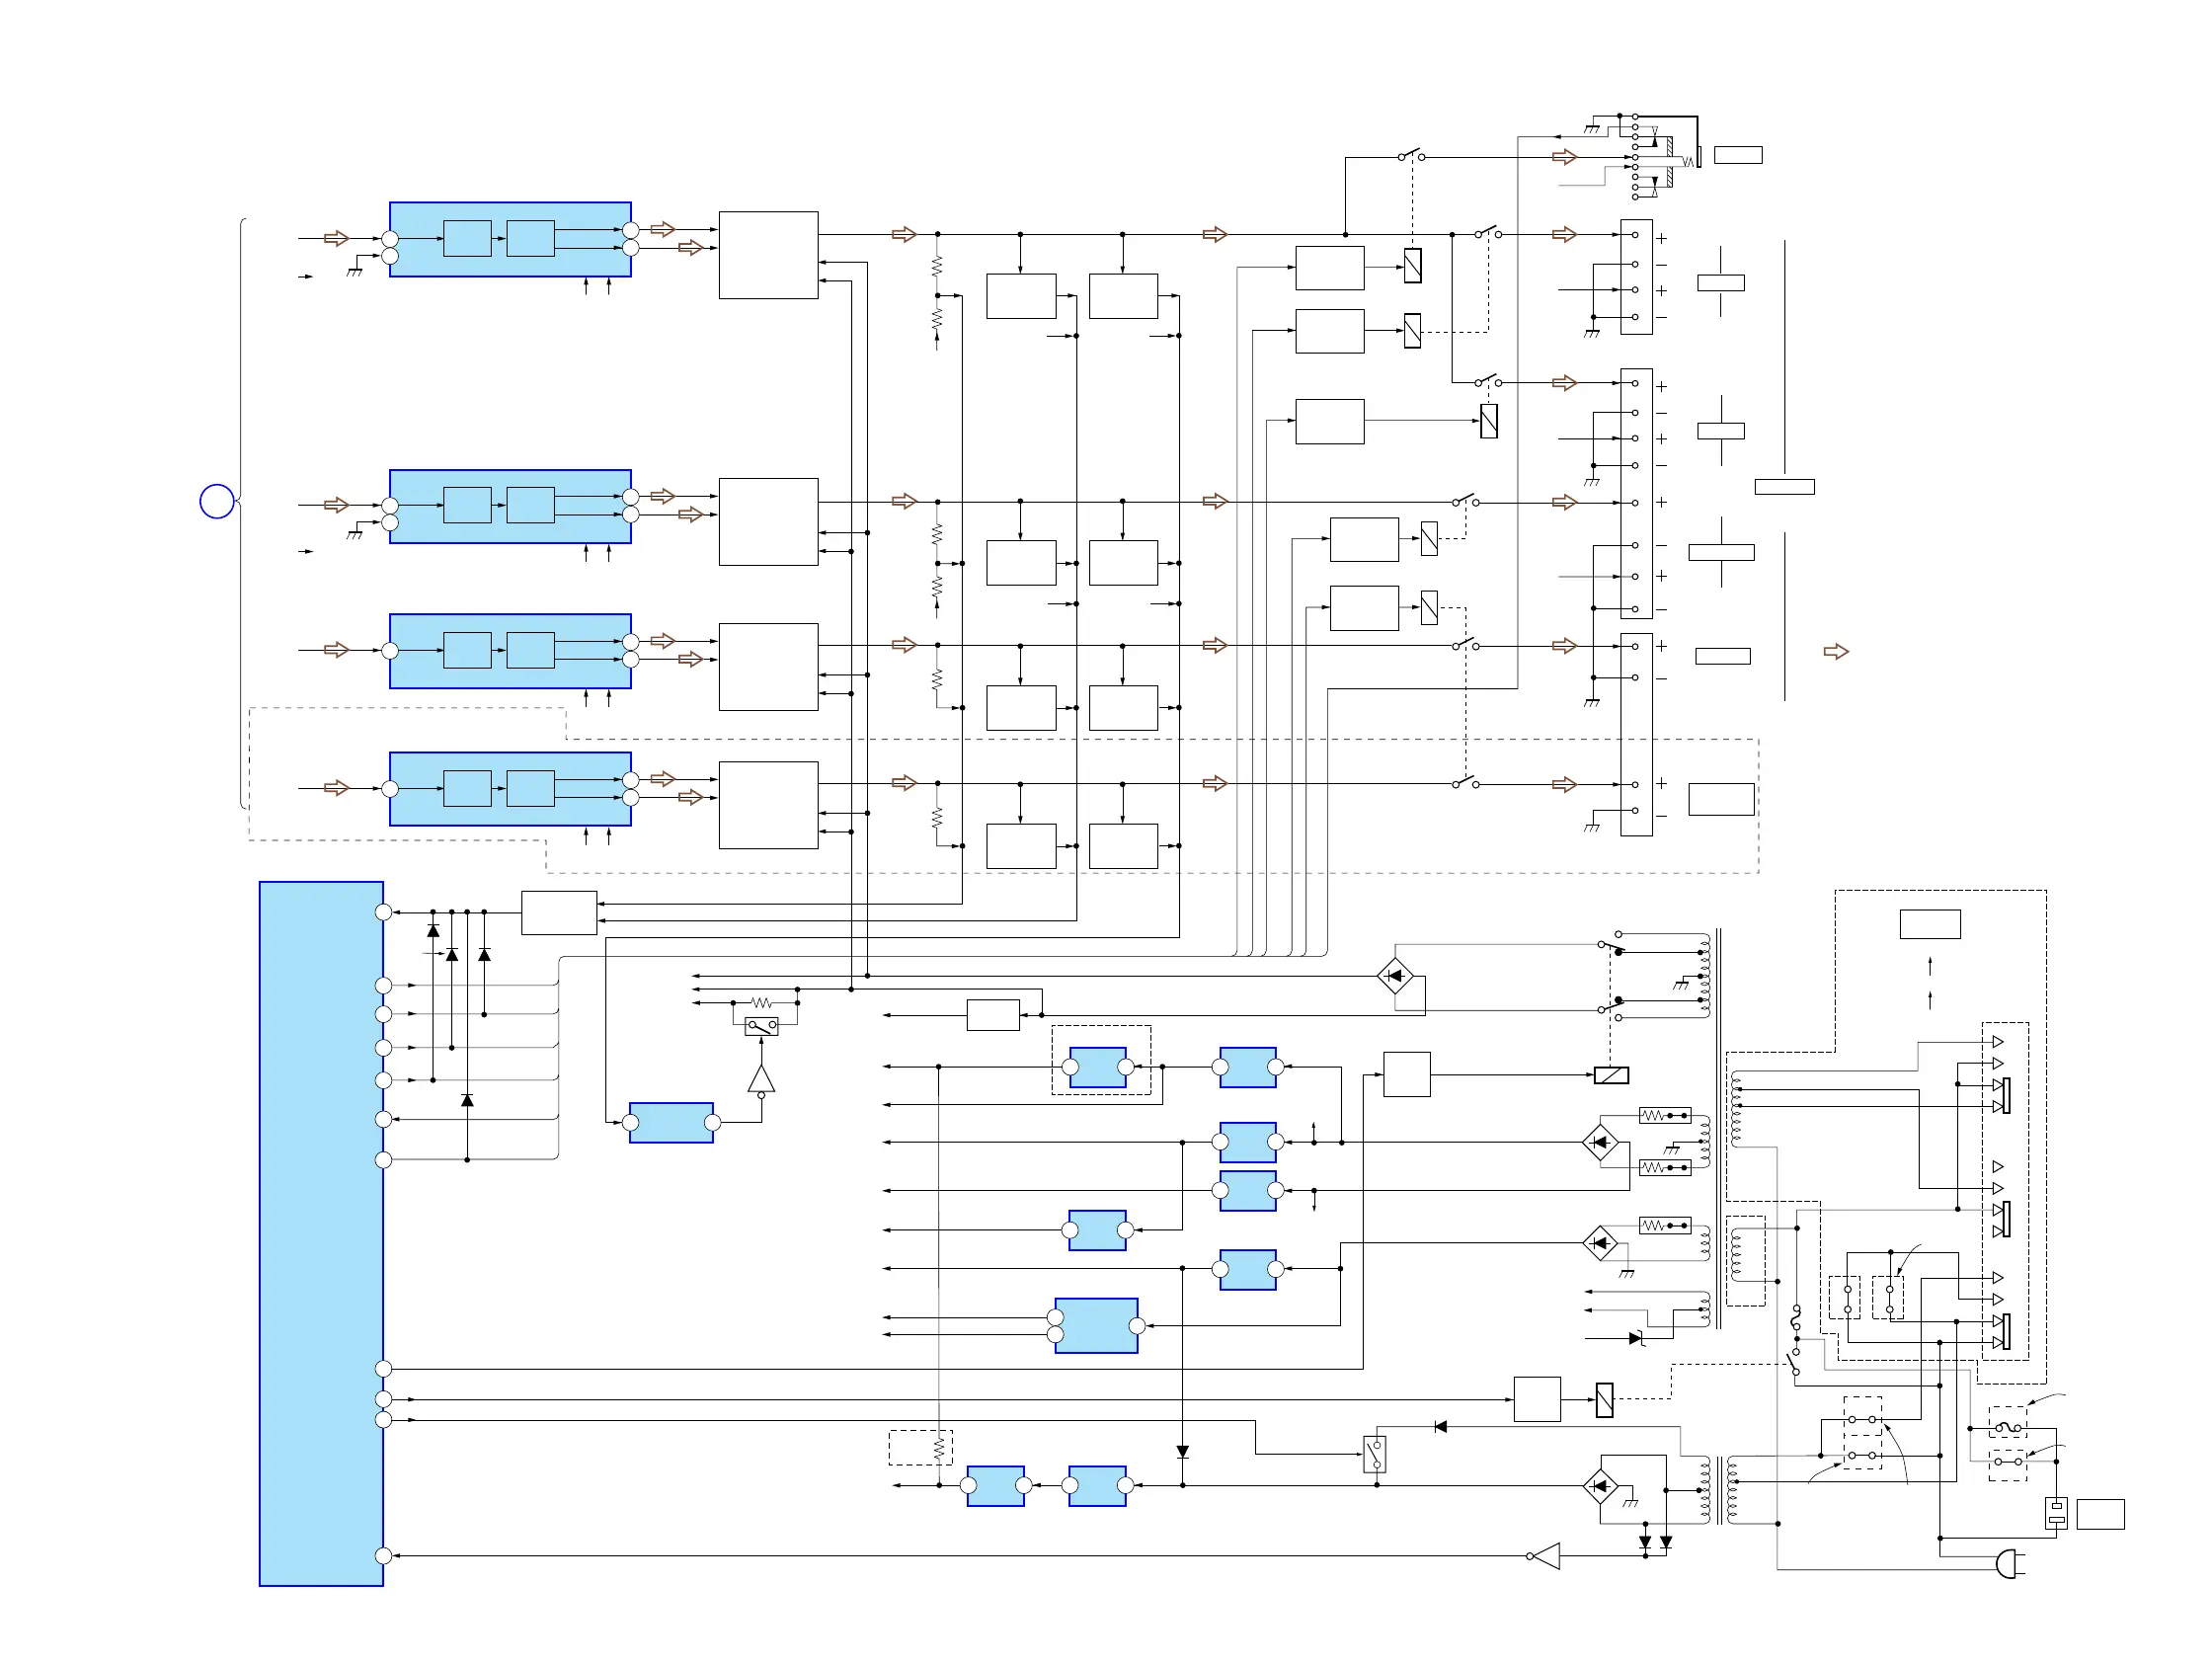This screenshot has height=1663, width=2212.
Task: Click the lone brown arrow at far right
Action: tap(1836, 651)
